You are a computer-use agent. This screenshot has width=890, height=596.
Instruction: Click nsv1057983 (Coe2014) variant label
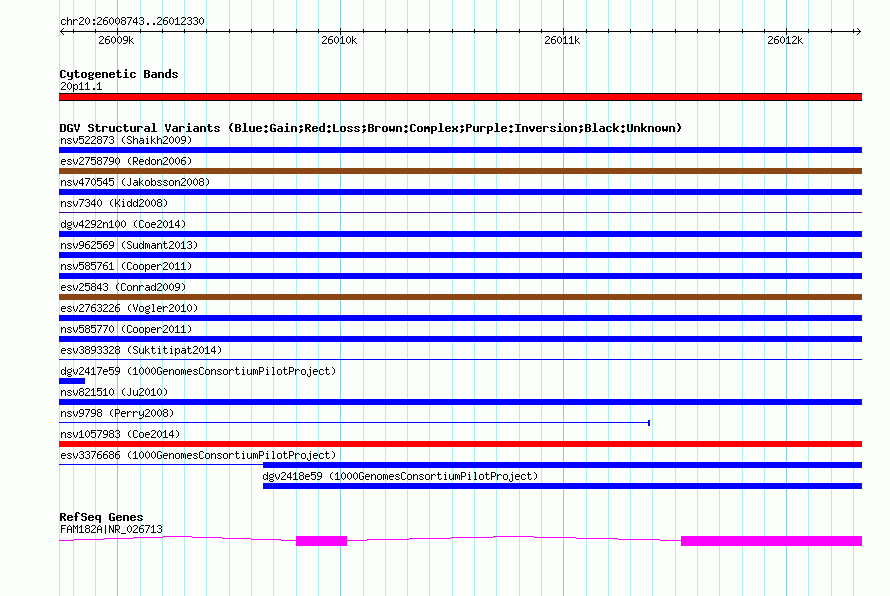120,434
